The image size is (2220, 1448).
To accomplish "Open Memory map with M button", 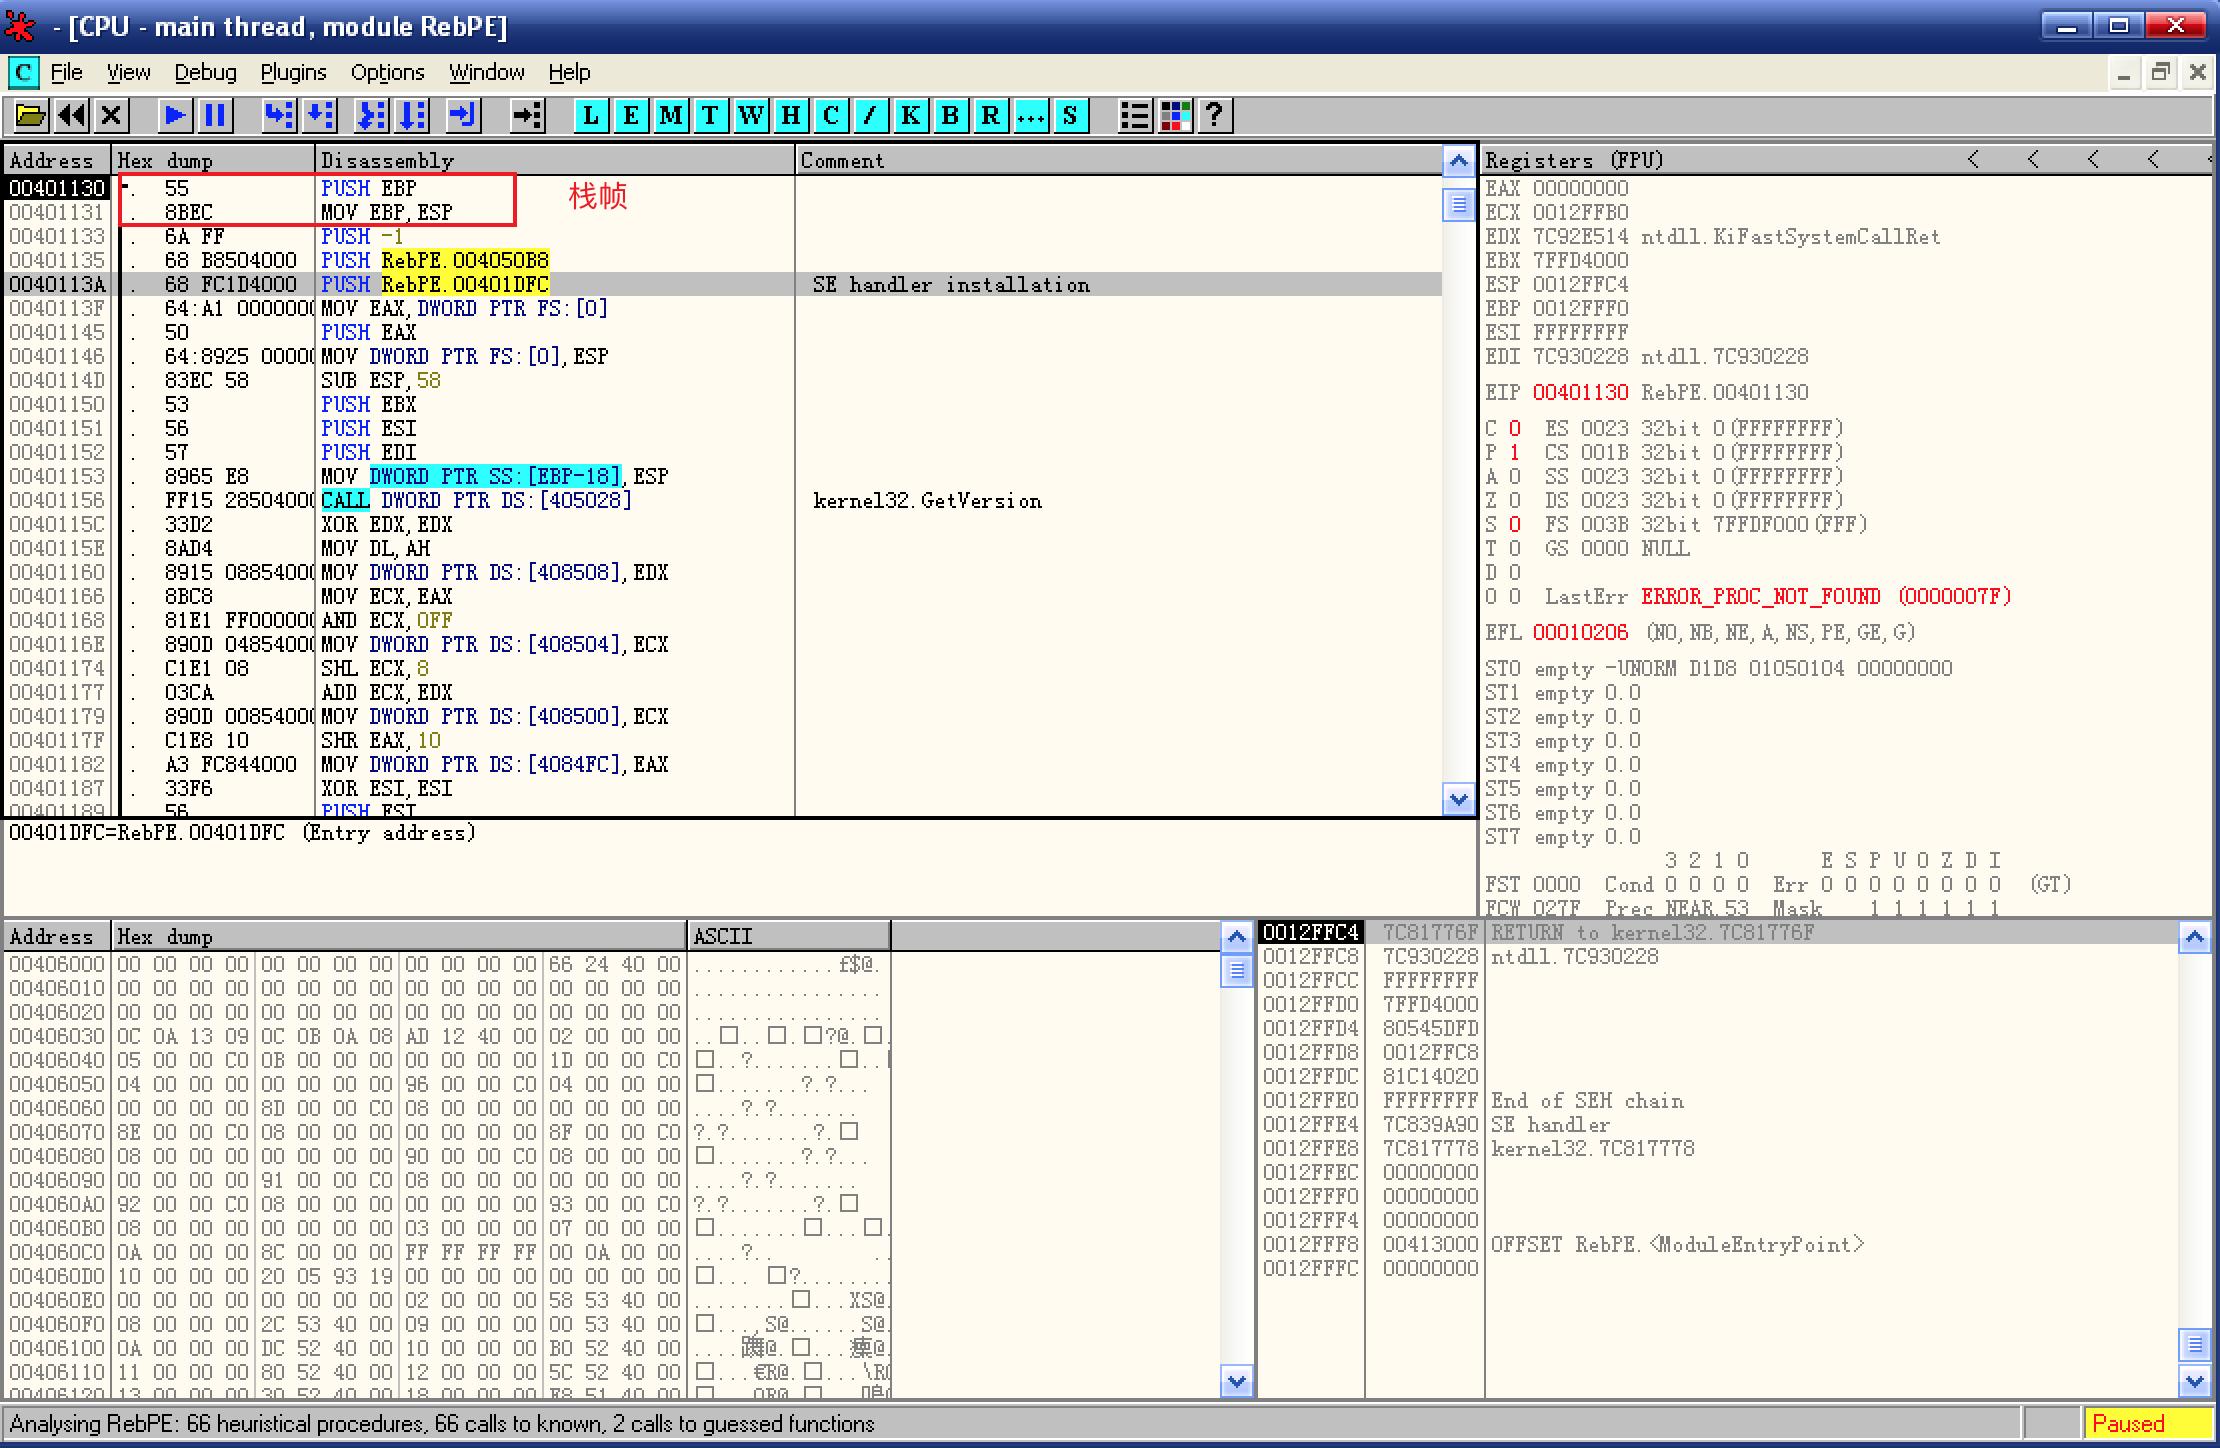I will point(671,116).
